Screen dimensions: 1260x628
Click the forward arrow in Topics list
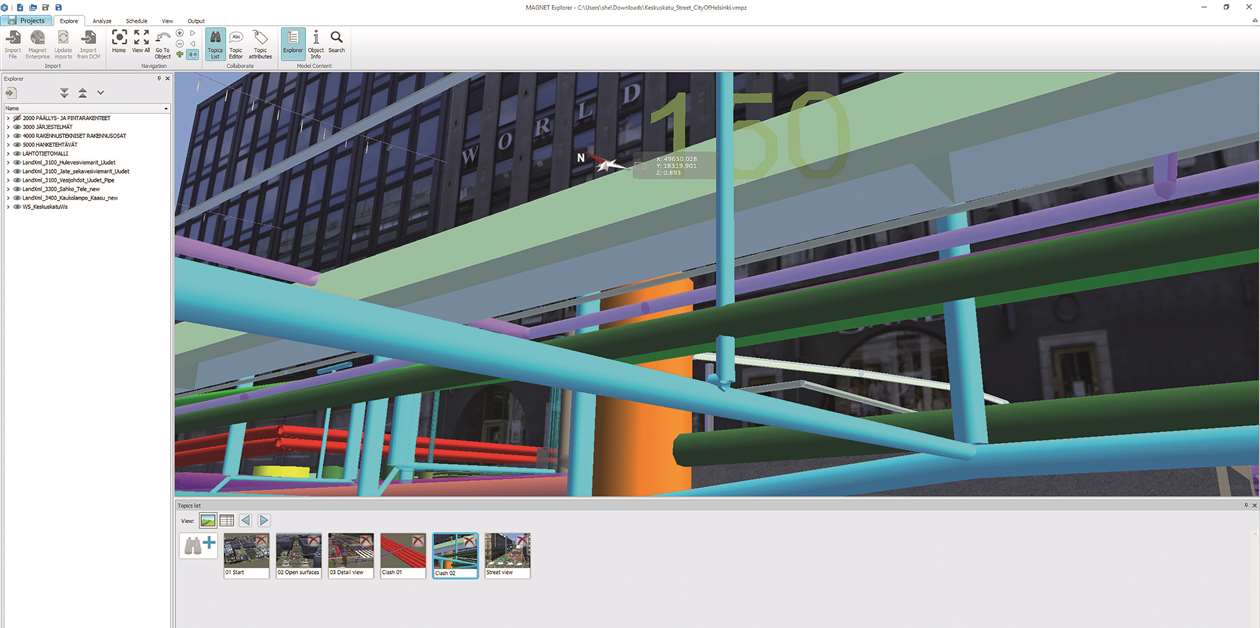pyautogui.click(x=263, y=520)
